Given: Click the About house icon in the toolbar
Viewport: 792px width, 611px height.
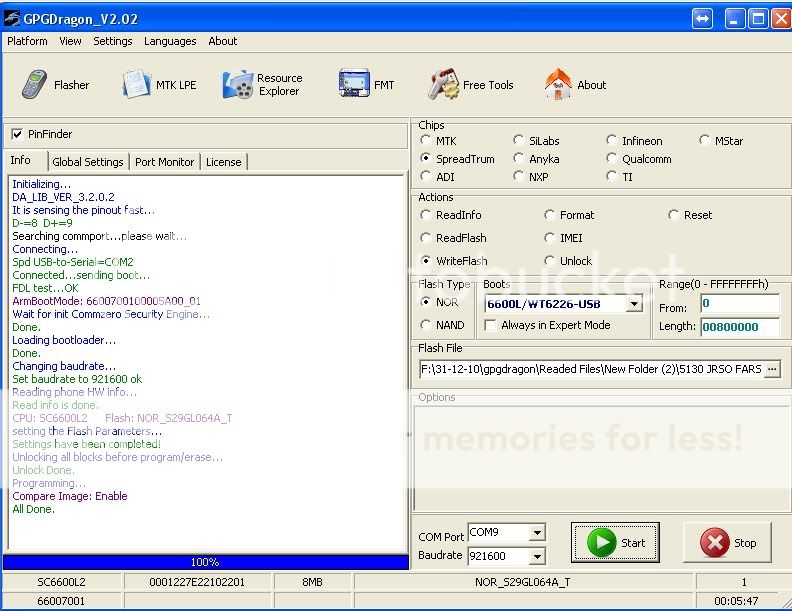Looking at the screenshot, I should [x=558, y=84].
